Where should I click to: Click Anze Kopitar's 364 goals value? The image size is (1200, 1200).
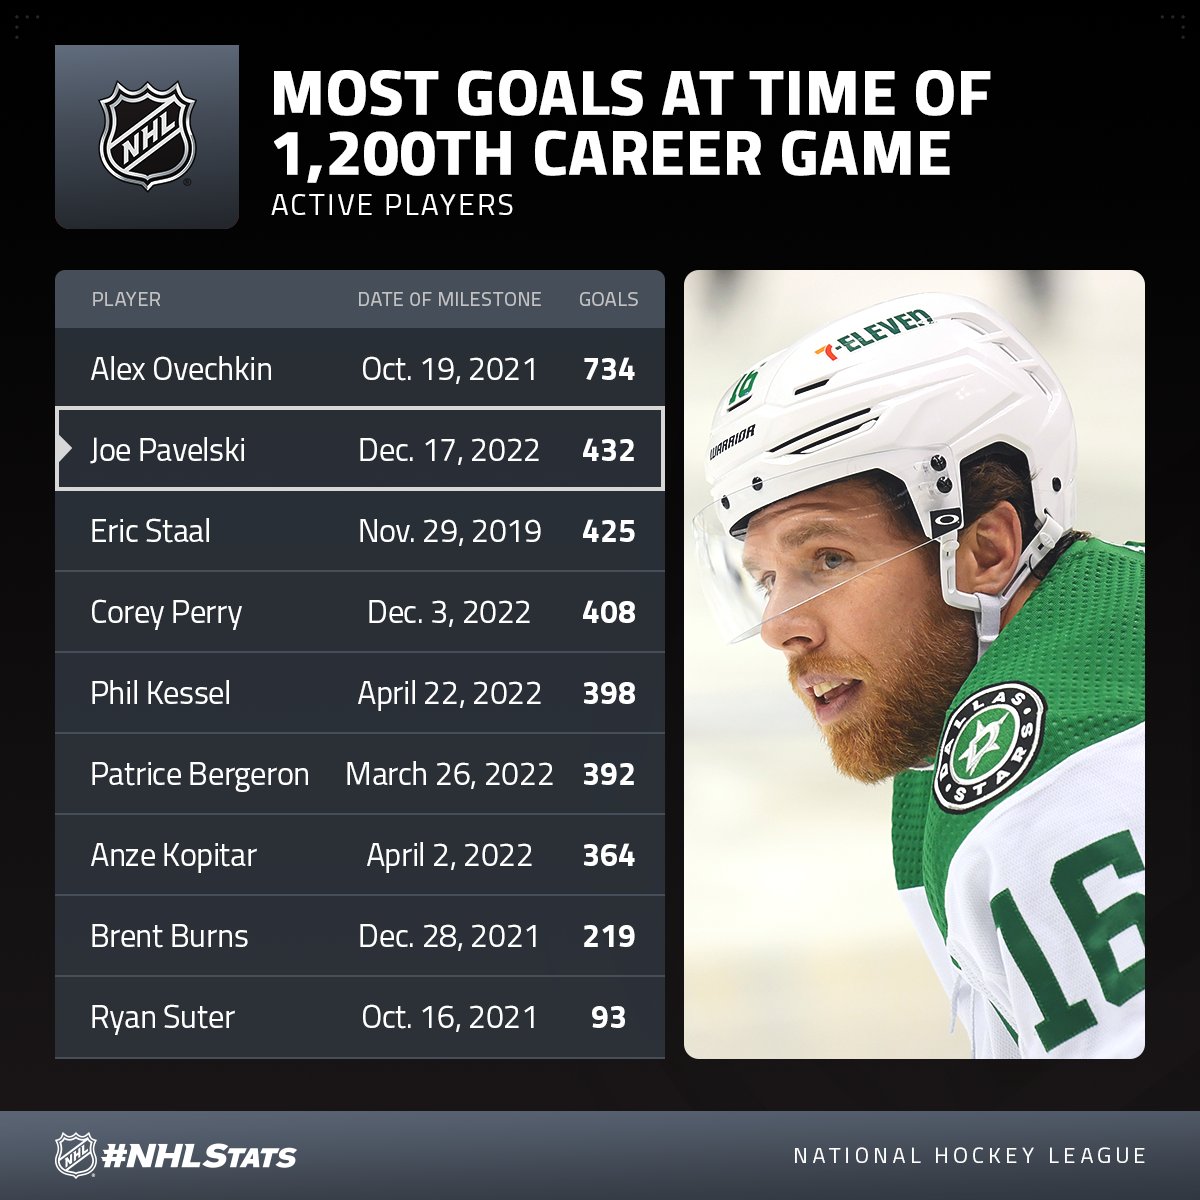pyautogui.click(x=608, y=855)
